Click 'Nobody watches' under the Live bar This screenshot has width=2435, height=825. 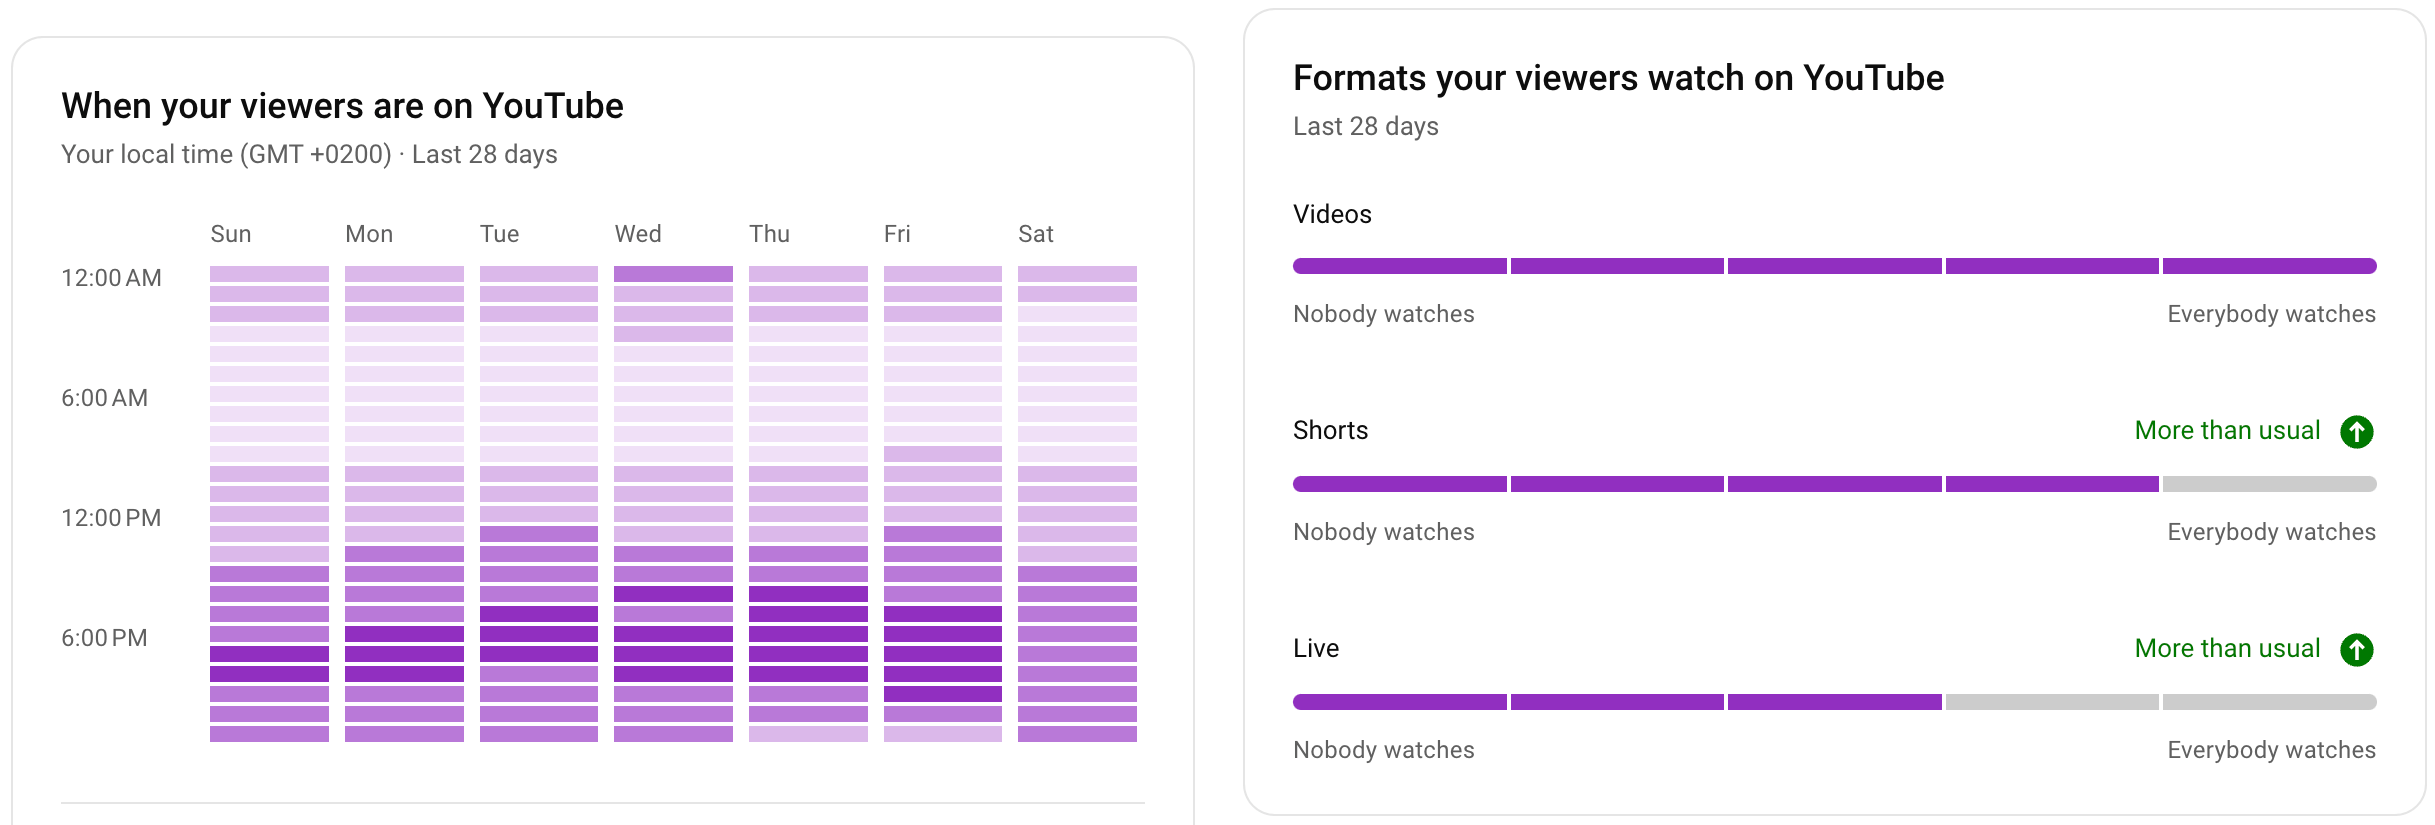coord(1384,750)
